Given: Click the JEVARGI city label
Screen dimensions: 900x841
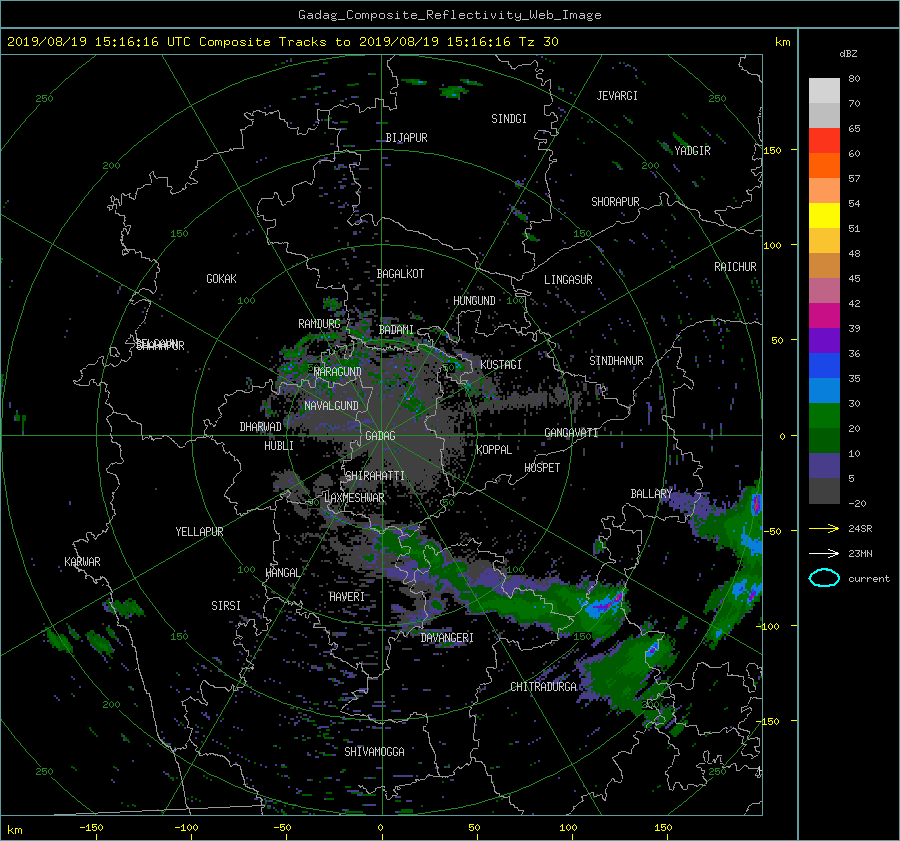Looking at the screenshot, I should point(617,96).
